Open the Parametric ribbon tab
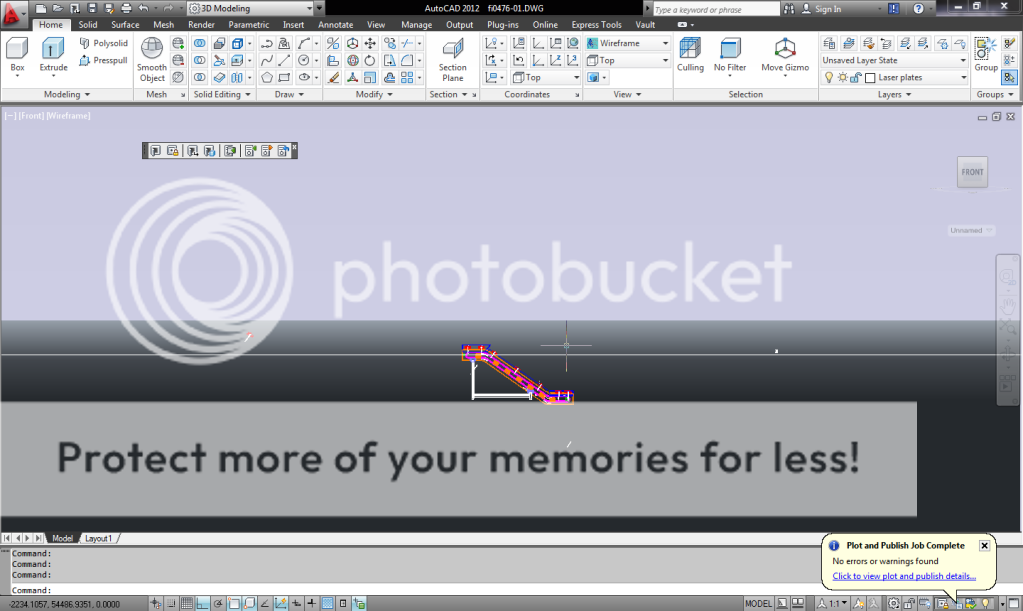 coord(248,24)
